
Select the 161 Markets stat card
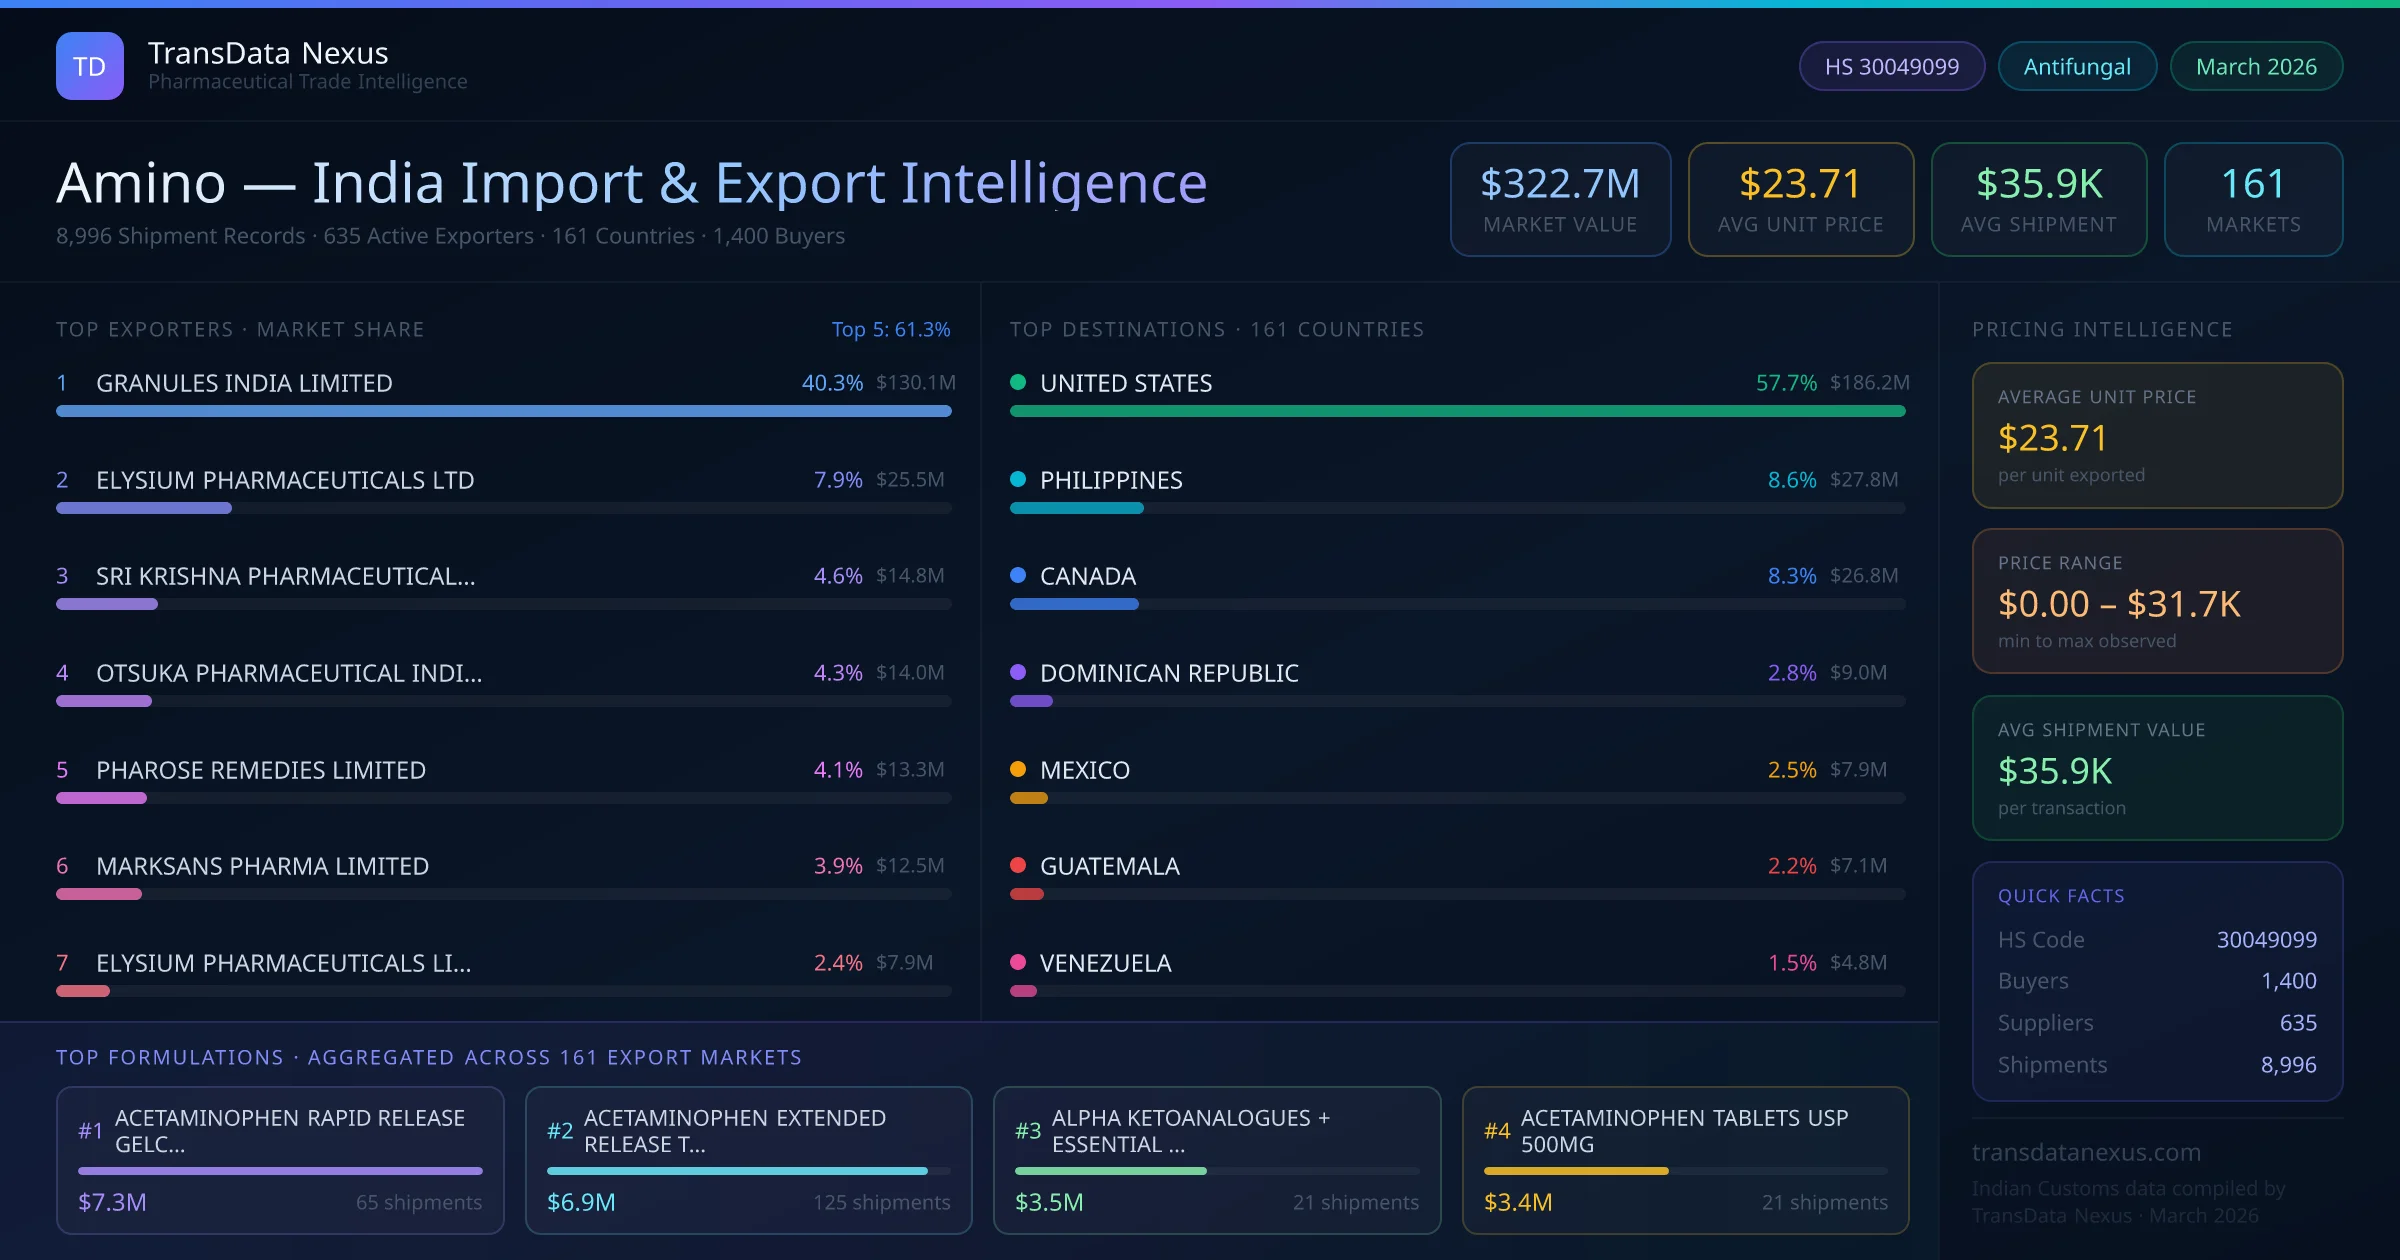[2252, 199]
